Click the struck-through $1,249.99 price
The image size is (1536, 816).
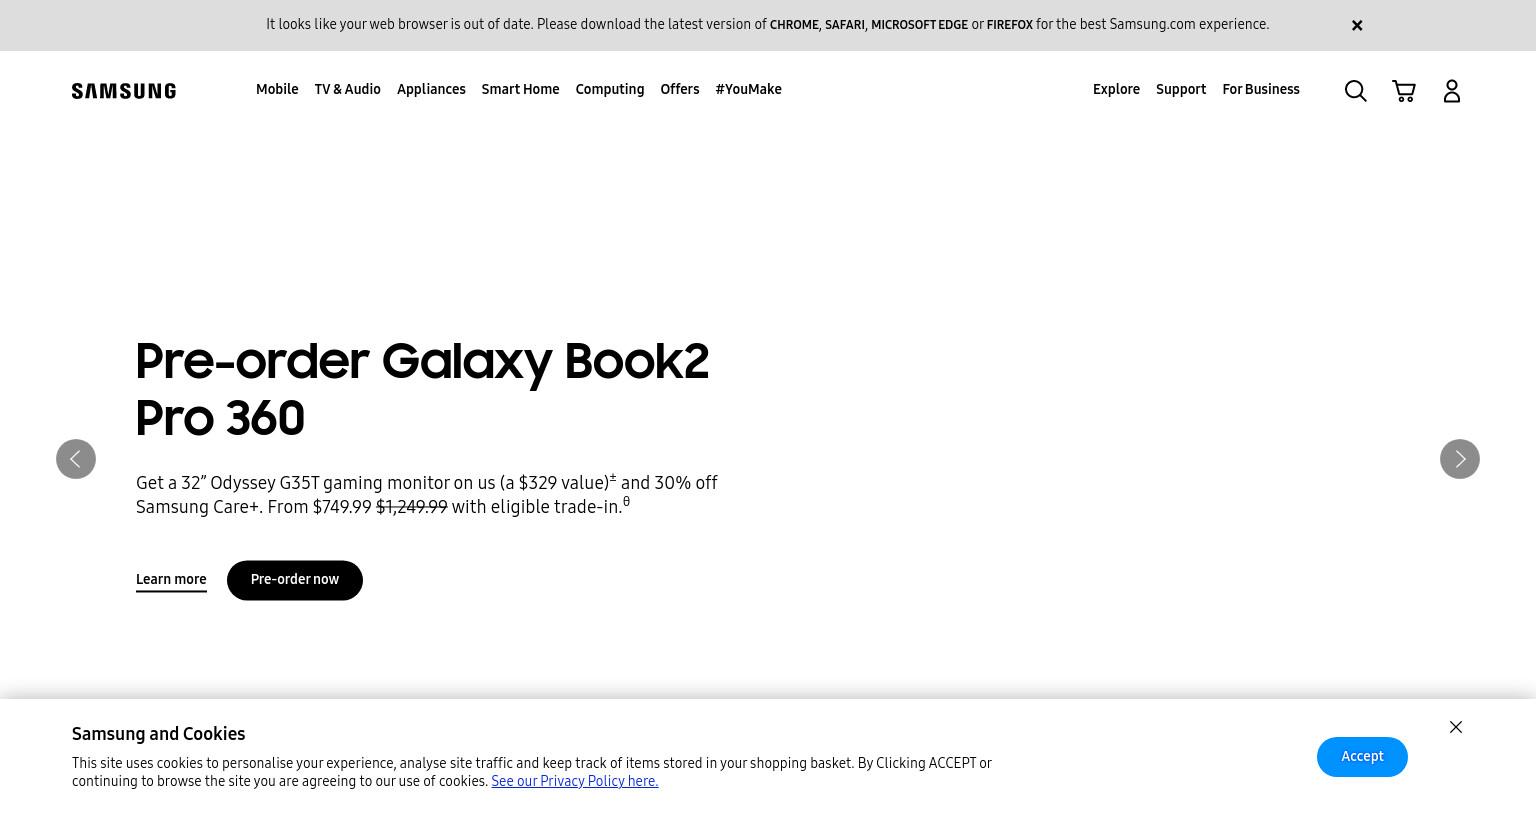pos(412,507)
